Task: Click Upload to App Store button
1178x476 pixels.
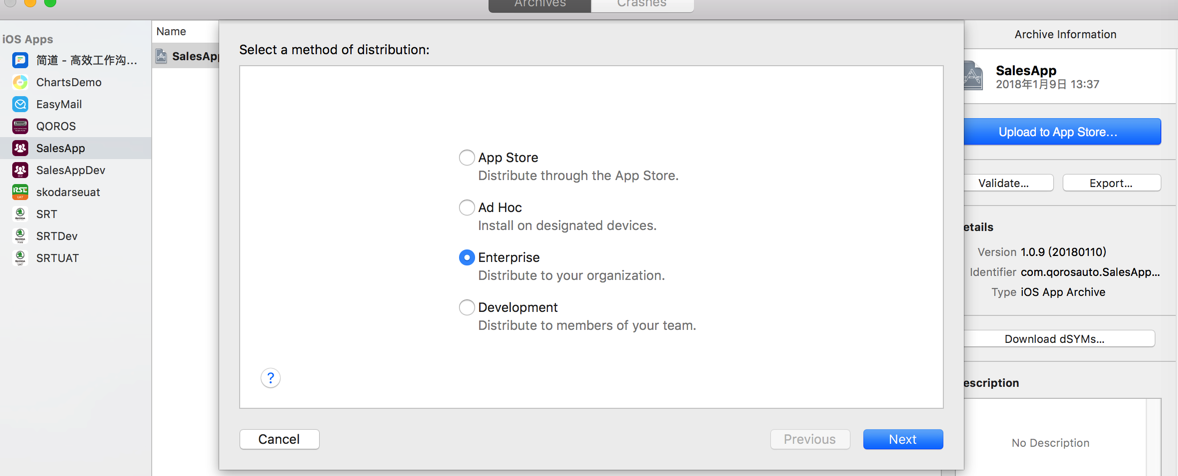Action: click(1058, 132)
